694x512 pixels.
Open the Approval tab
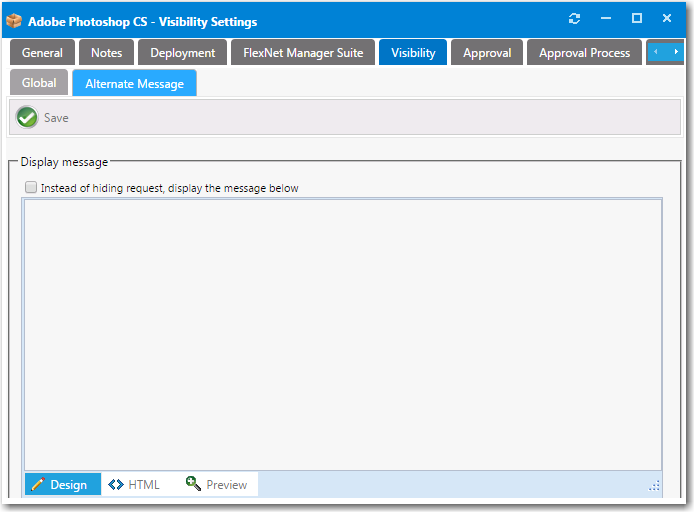[487, 53]
